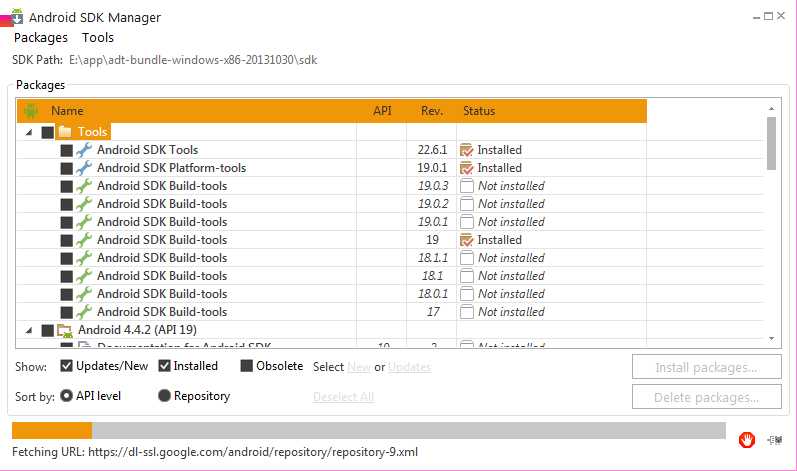Click the Android SDK Platform-tools wrench icon

pos(84,168)
